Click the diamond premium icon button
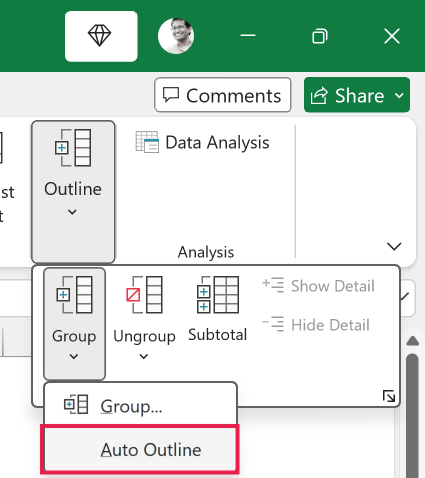The height and width of the screenshot is (478, 425). (x=101, y=36)
